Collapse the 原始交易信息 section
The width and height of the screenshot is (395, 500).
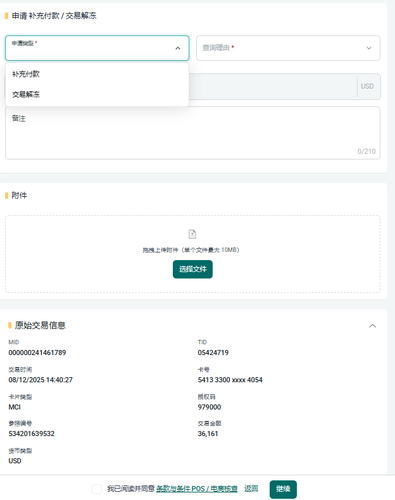pyautogui.click(x=372, y=326)
